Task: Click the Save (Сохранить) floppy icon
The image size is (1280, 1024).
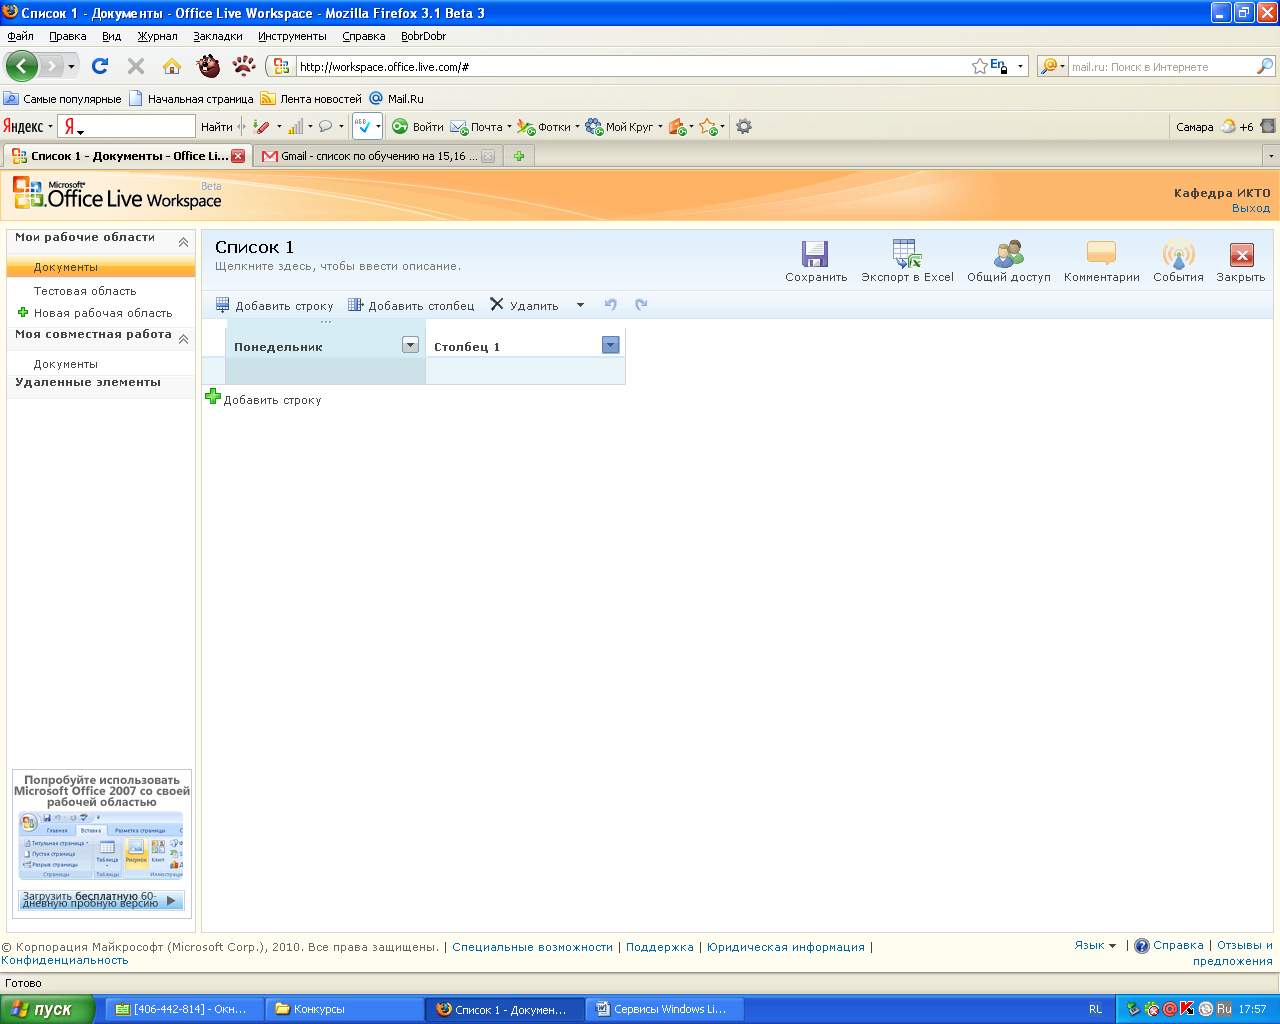Action: coord(815,254)
